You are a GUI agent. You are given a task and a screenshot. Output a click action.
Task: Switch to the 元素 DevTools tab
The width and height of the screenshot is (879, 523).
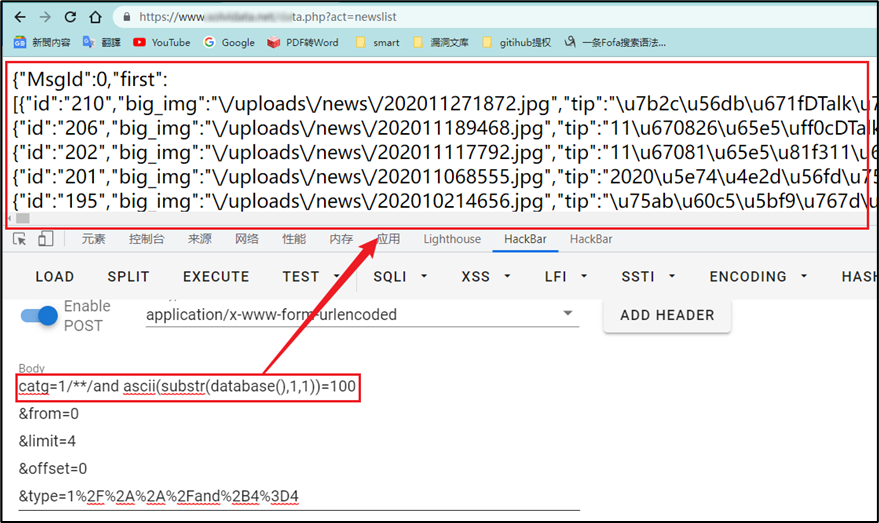93,239
